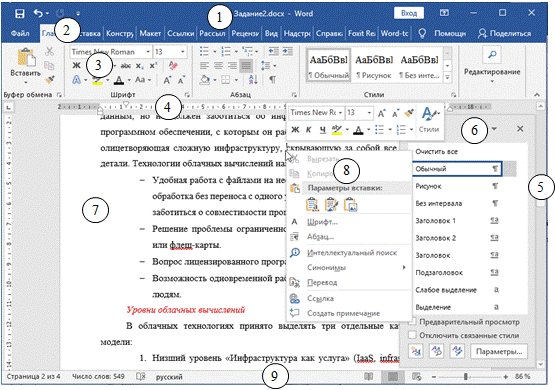Switch to the Макет tab
The width and height of the screenshot is (555, 390).
150,33
